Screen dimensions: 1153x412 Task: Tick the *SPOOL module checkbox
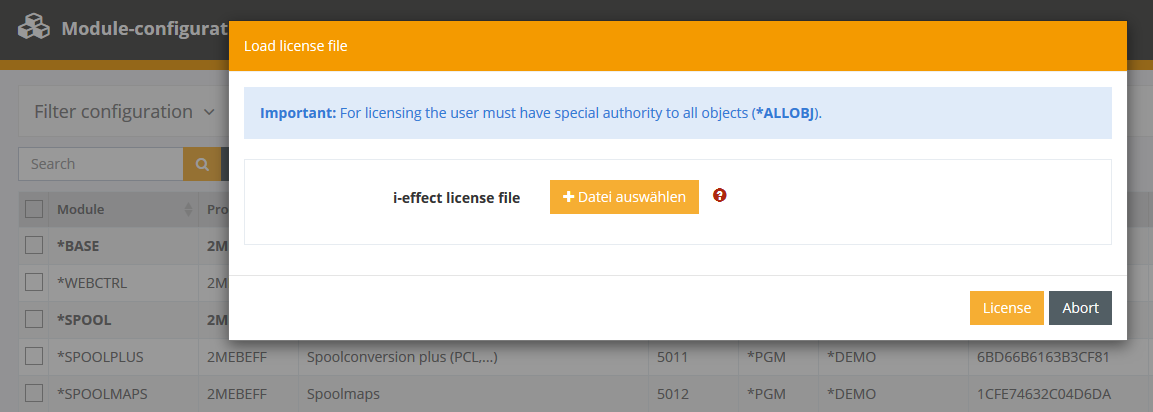point(34,319)
